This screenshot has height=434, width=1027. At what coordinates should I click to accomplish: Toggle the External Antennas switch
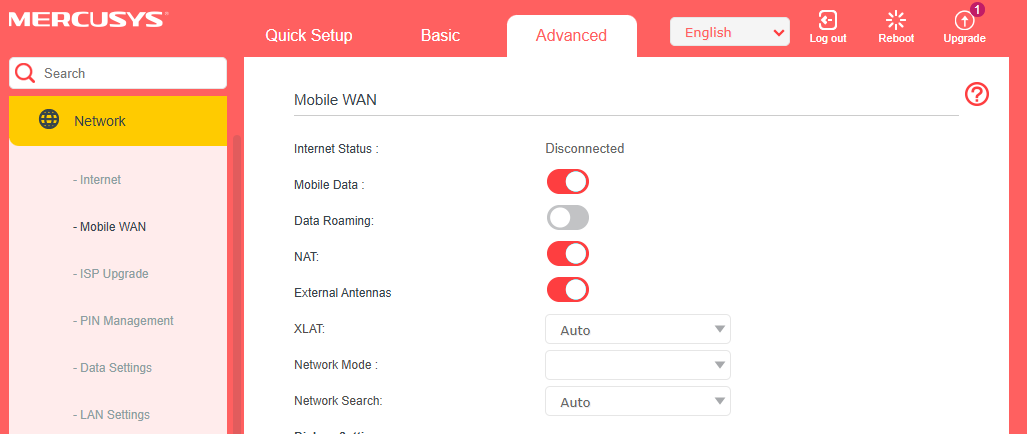click(567, 289)
